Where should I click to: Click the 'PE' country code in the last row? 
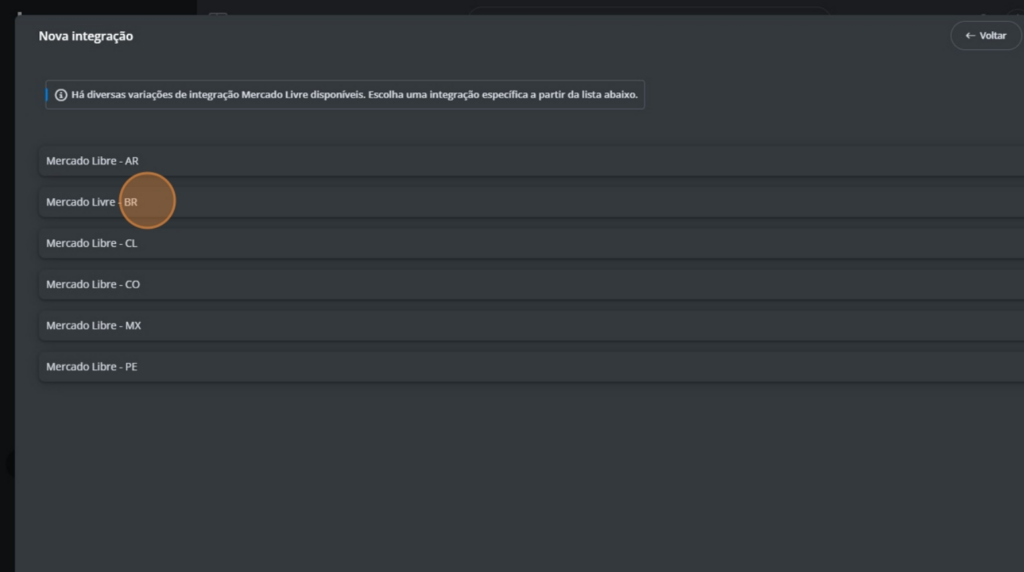point(131,366)
